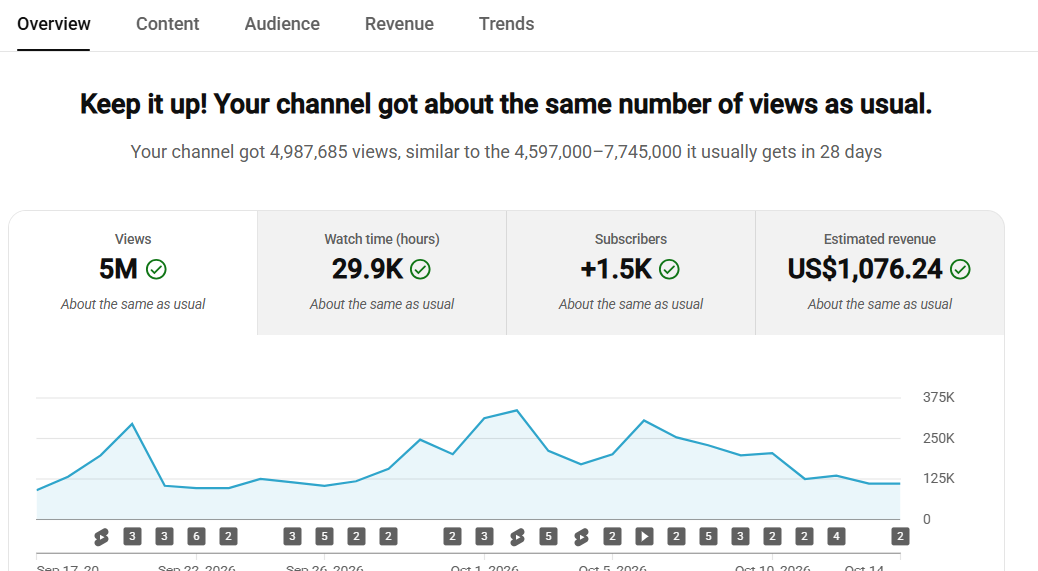Image resolution: width=1038 pixels, height=571 pixels.
Task: Click 'About the same as usual' under Subscribers
Action: coord(631,304)
